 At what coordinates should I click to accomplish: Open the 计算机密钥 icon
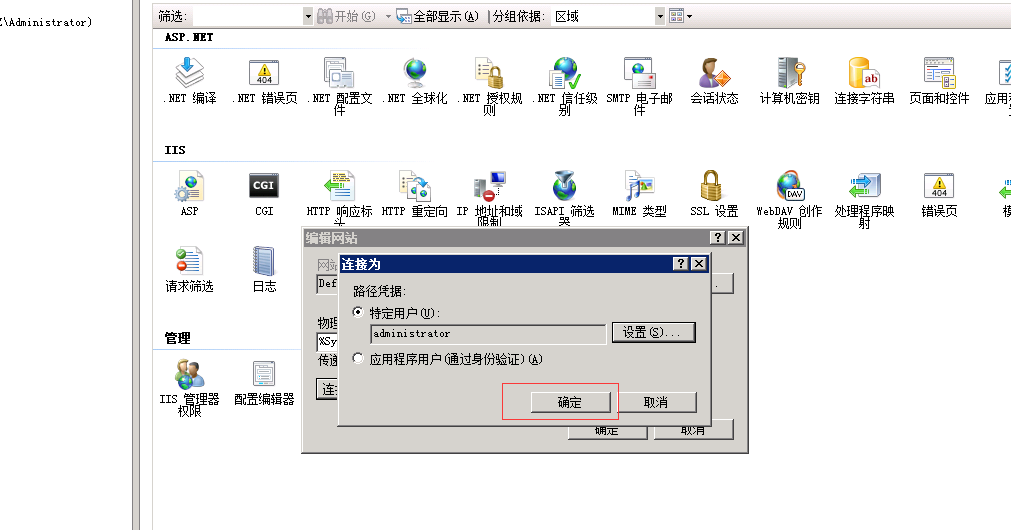(790, 72)
